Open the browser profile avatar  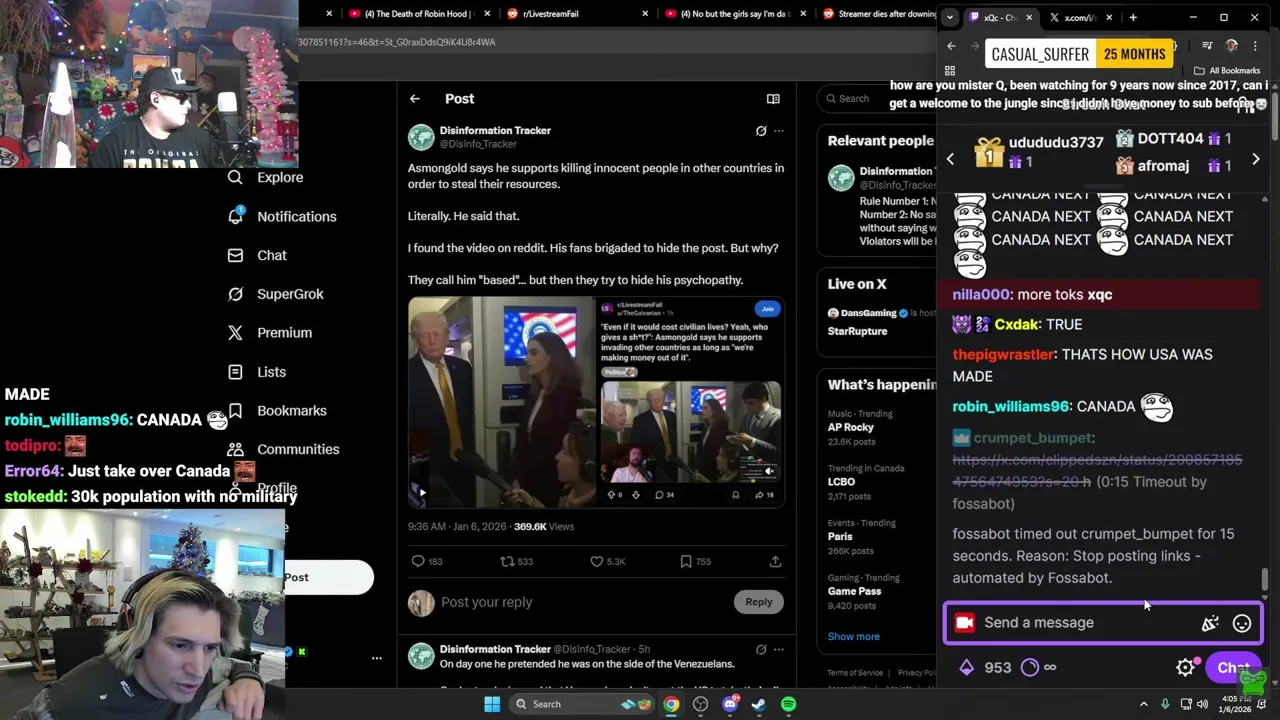(1232, 46)
